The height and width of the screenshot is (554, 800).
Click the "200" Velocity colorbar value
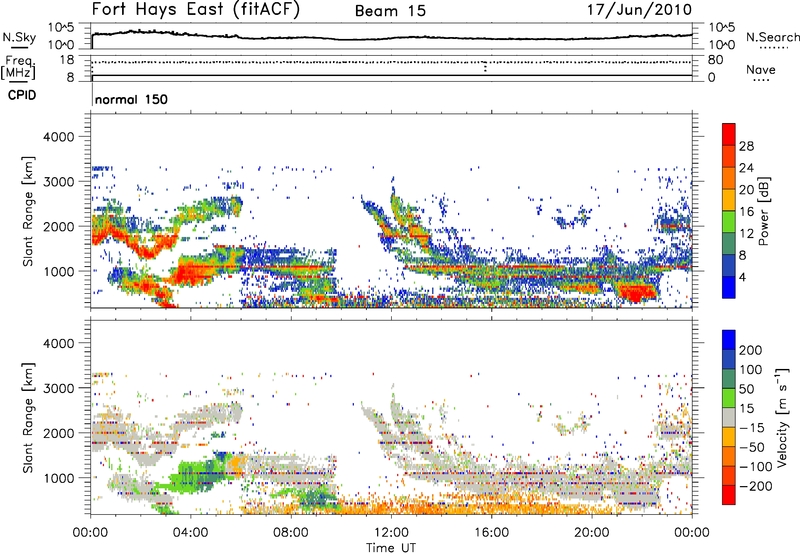(x=751, y=350)
